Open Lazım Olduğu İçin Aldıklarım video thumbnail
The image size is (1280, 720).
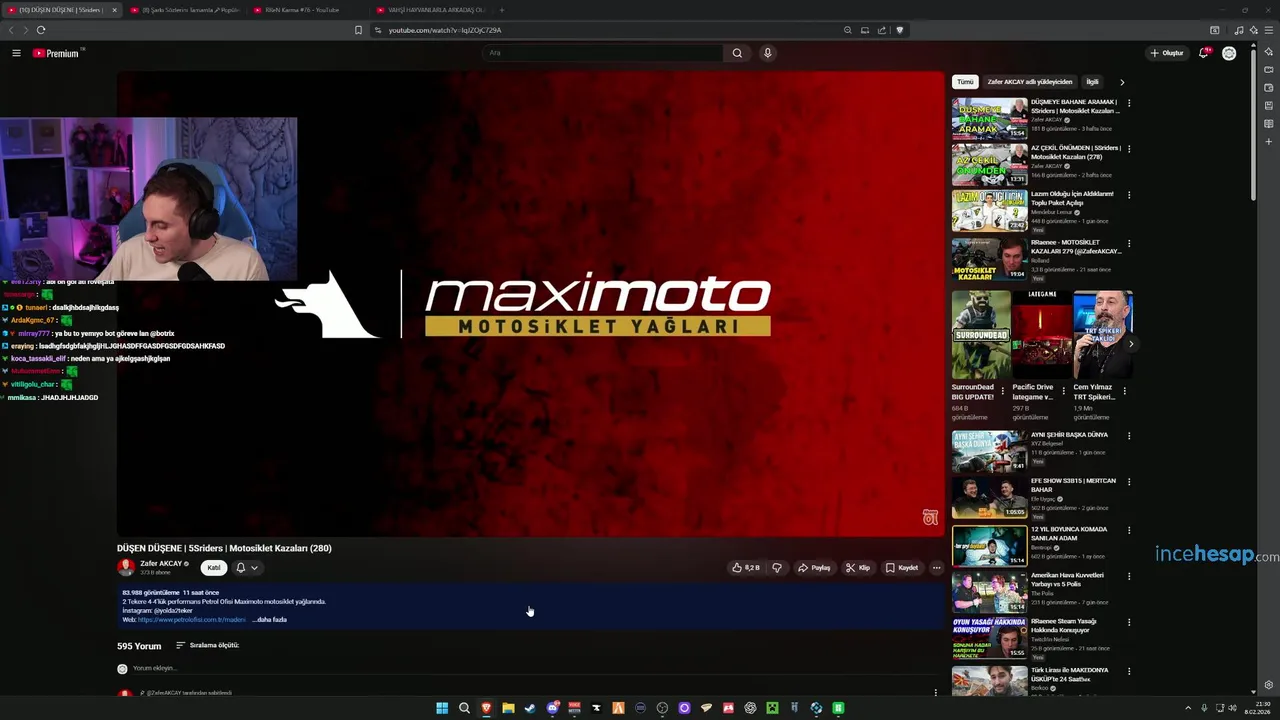(989, 211)
